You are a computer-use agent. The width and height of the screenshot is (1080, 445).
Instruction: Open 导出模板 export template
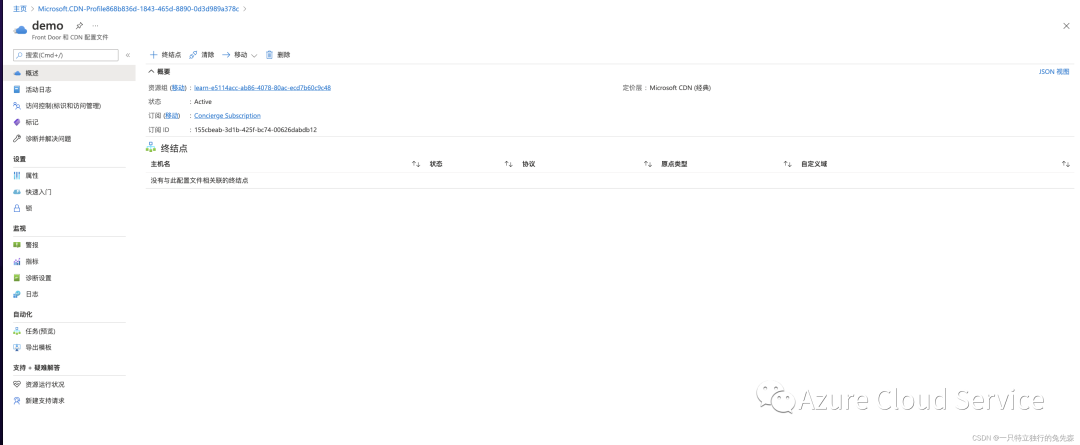point(39,348)
